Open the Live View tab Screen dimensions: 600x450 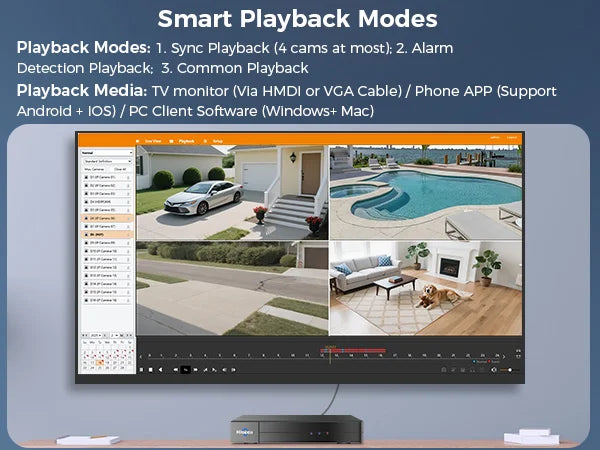pyautogui.click(x=152, y=141)
